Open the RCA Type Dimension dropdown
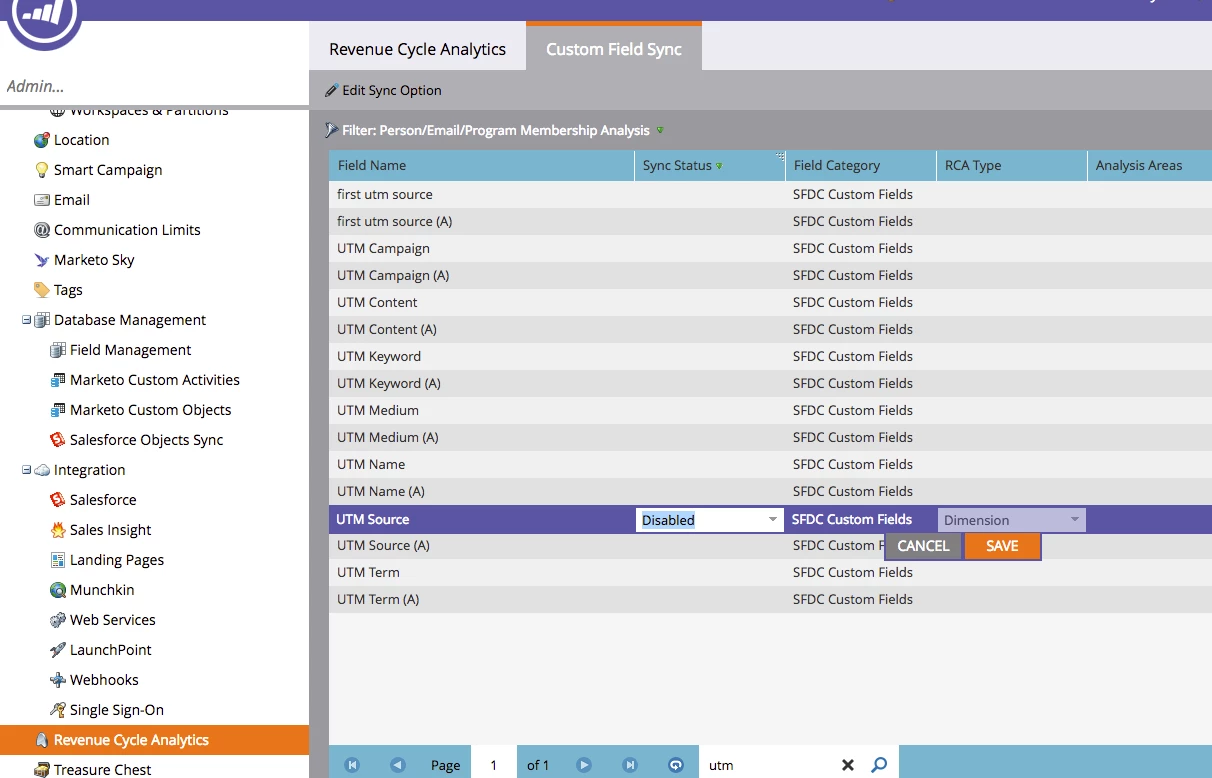1212x778 pixels. (1075, 520)
